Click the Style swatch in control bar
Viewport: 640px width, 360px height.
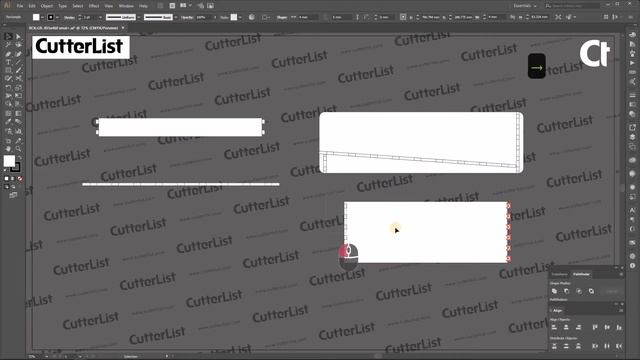[x=234, y=17]
